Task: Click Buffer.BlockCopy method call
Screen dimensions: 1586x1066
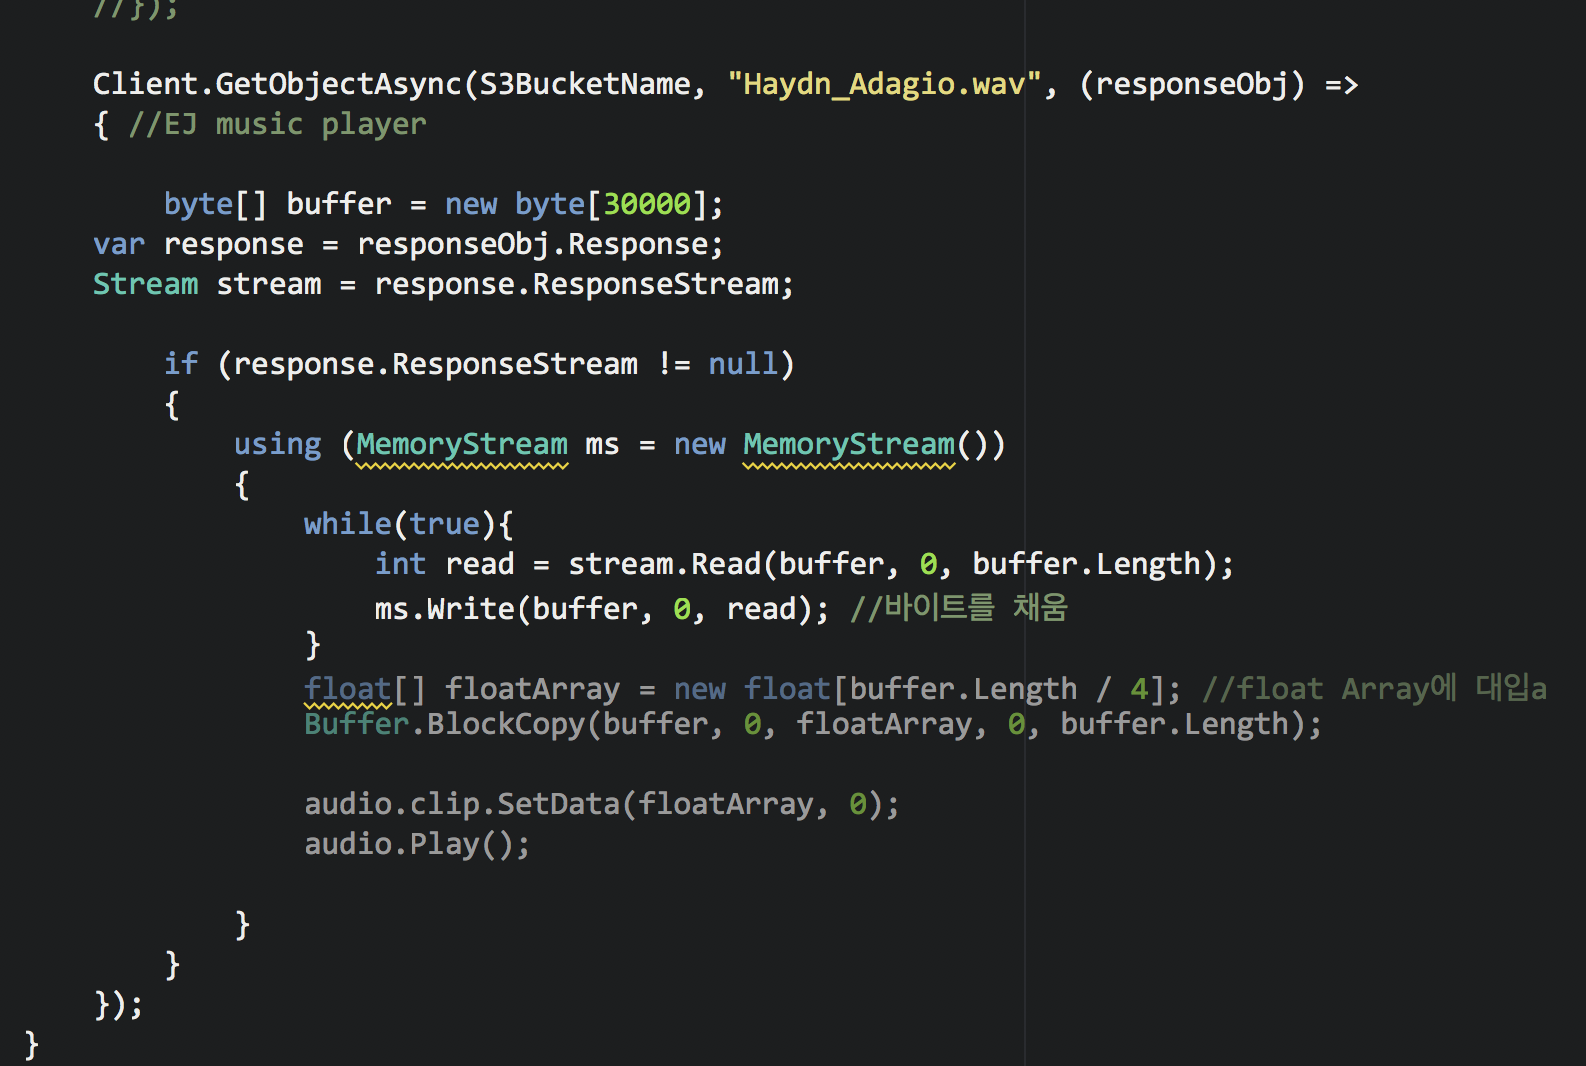Action: [444, 724]
